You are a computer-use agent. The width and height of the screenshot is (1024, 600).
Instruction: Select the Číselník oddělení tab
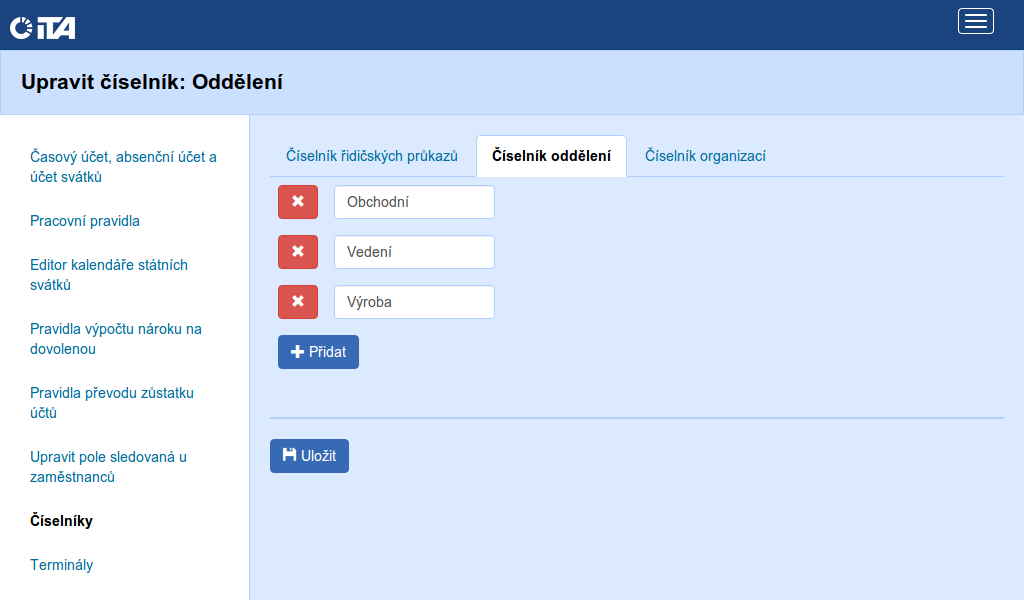551,156
